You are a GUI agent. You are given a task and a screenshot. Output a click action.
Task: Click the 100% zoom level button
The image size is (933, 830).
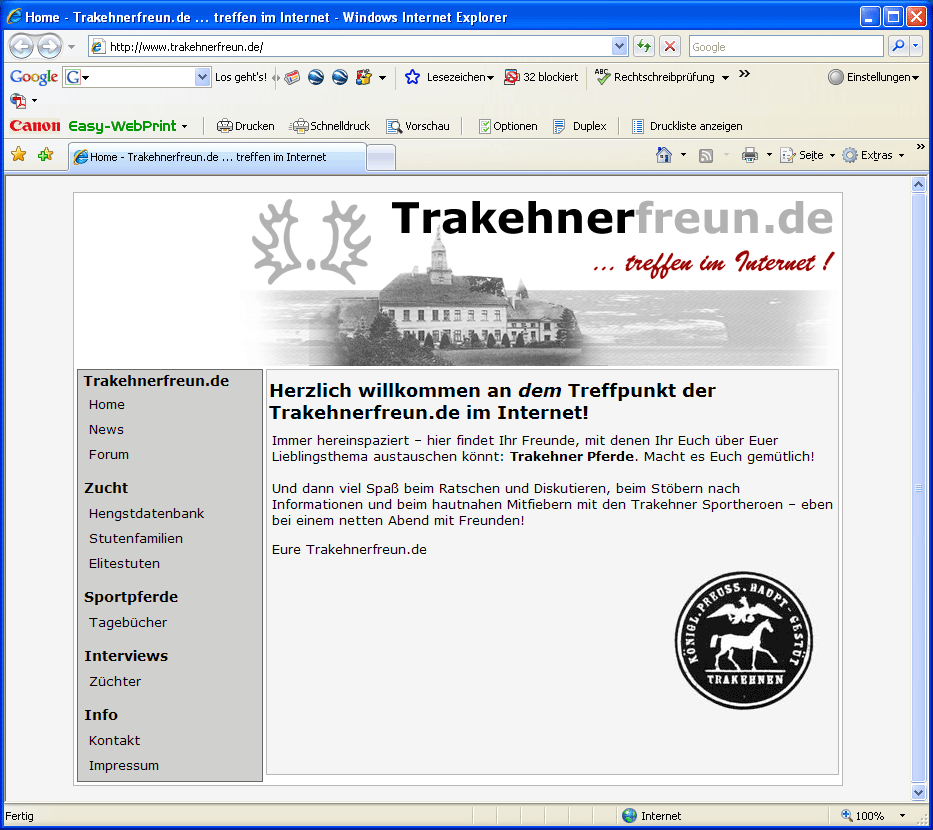[x=863, y=816]
